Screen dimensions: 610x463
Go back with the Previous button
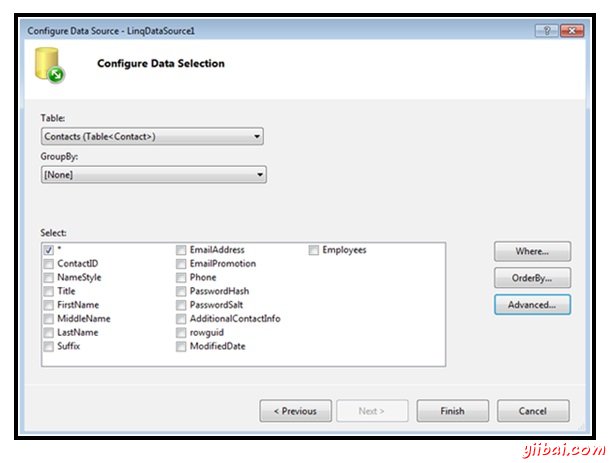coord(296,411)
